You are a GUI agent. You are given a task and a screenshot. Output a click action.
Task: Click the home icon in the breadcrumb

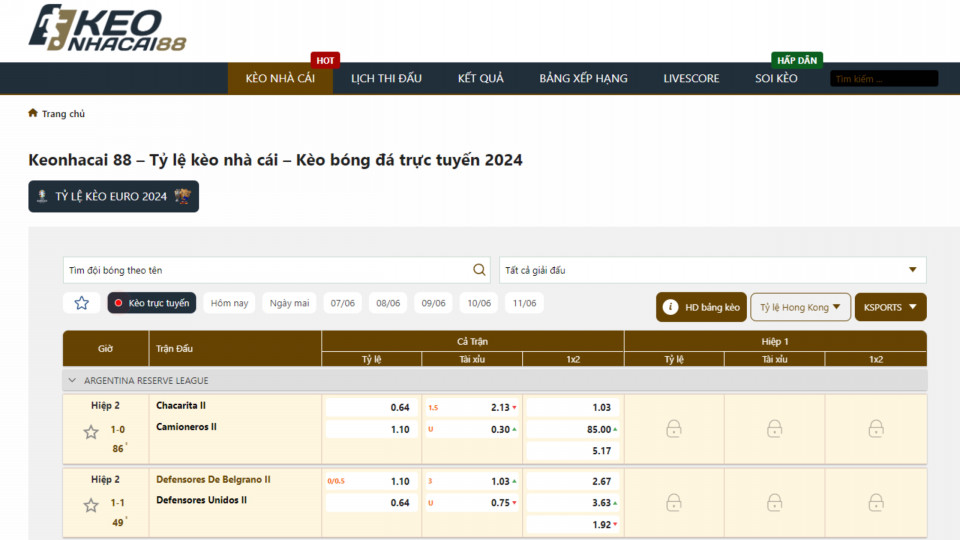33,114
